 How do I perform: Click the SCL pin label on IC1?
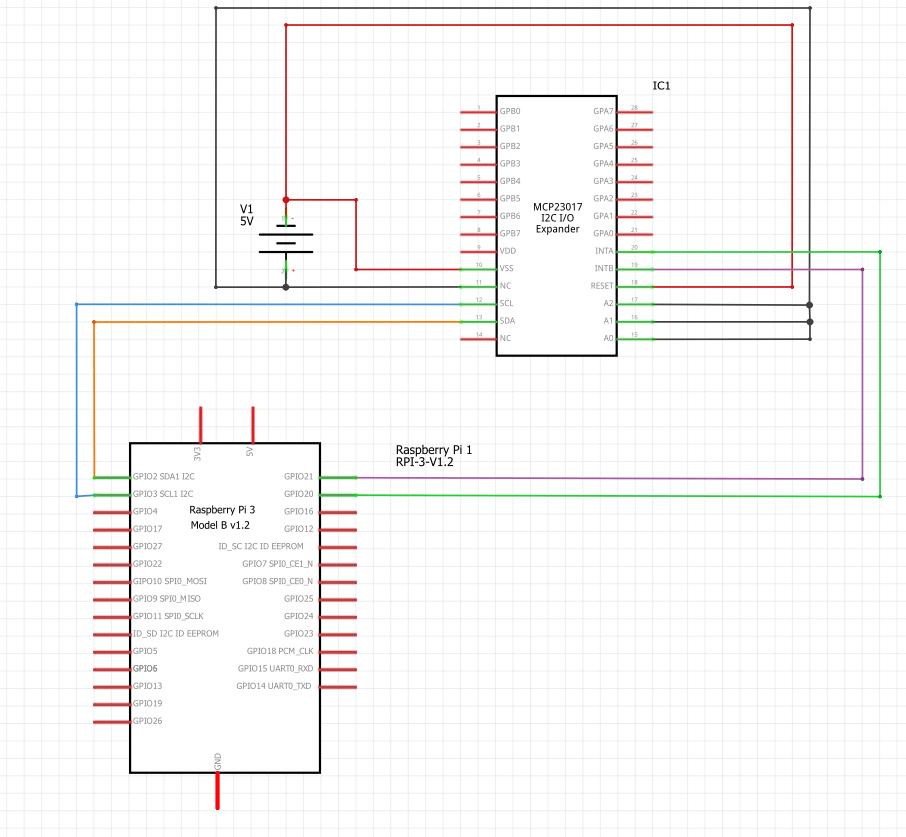[506, 303]
